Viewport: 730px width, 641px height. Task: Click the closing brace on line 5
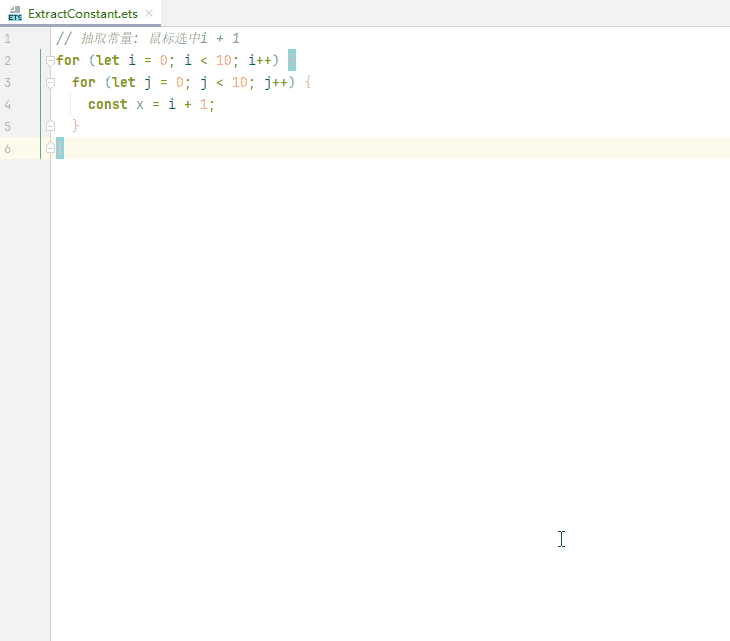(x=76, y=127)
